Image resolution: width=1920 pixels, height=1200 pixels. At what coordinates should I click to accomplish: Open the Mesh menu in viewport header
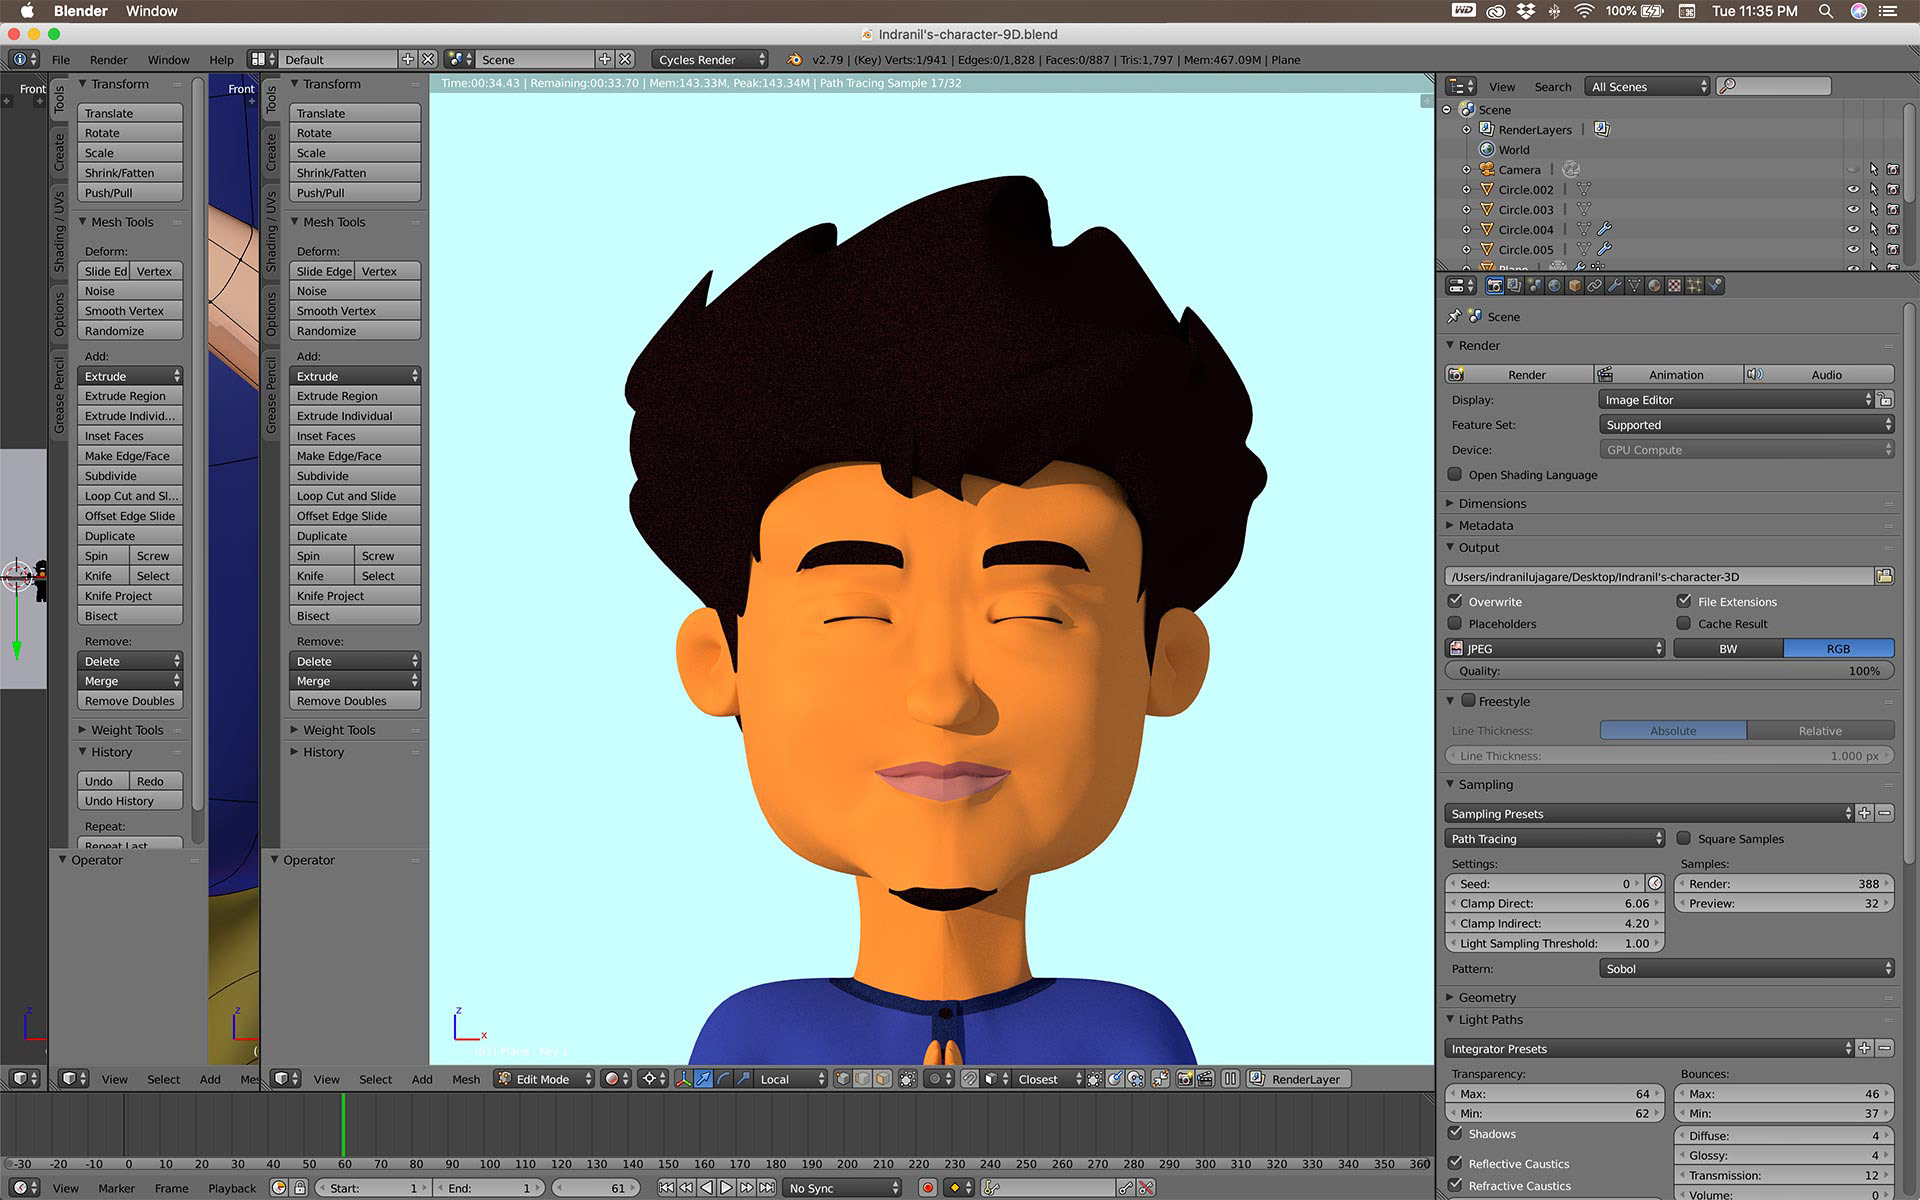click(x=465, y=1079)
